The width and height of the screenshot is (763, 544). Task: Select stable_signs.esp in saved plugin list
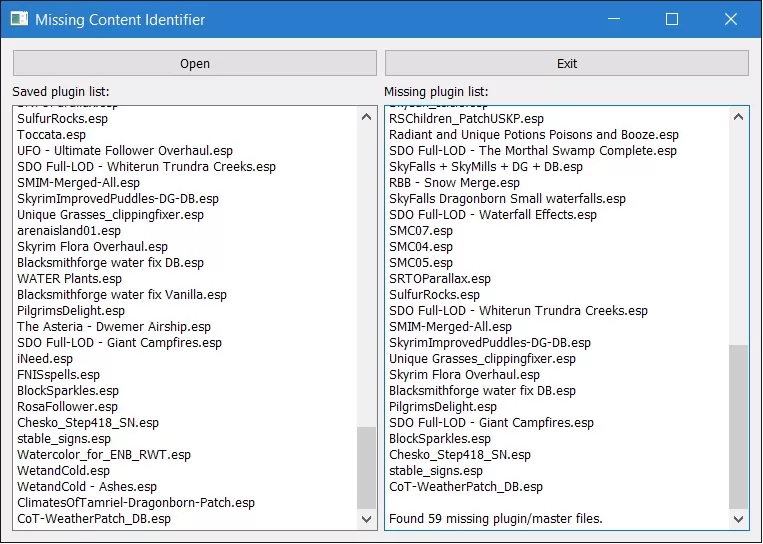(x=64, y=439)
